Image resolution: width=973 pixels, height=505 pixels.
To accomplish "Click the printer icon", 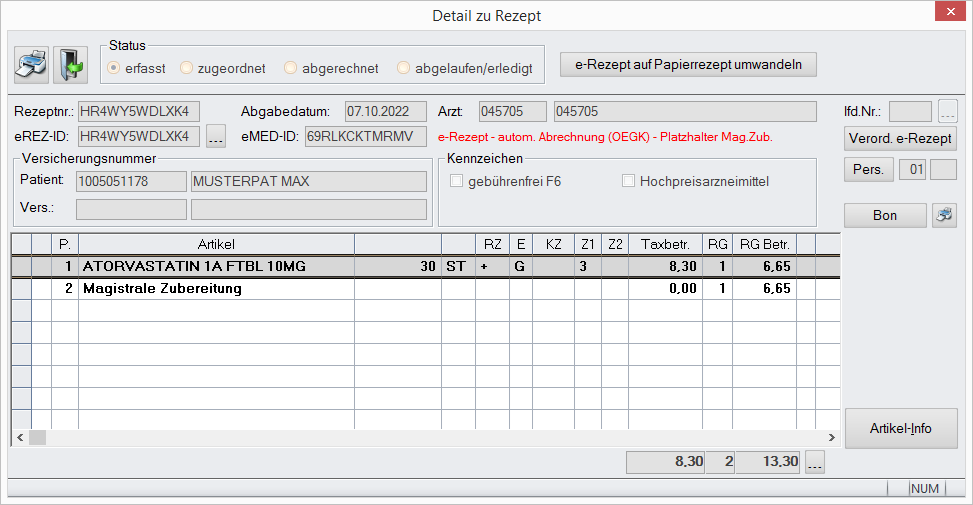I will coord(31,65).
